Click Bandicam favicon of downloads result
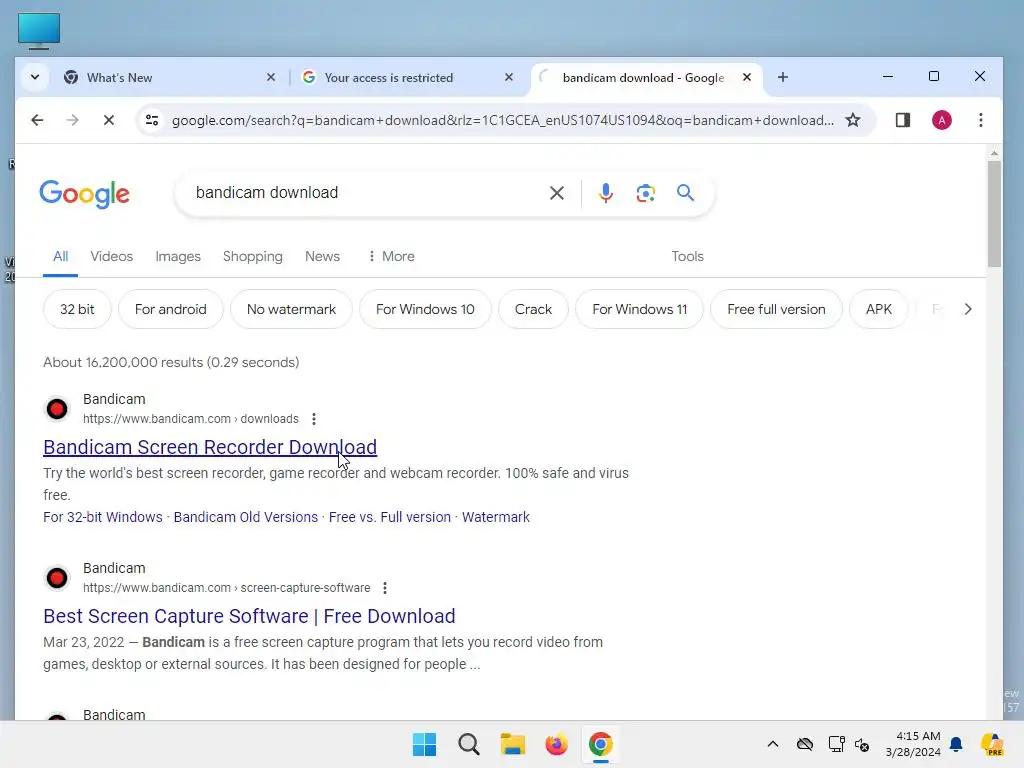The height and width of the screenshot is (768, 1024). click(x=57, y=409)
